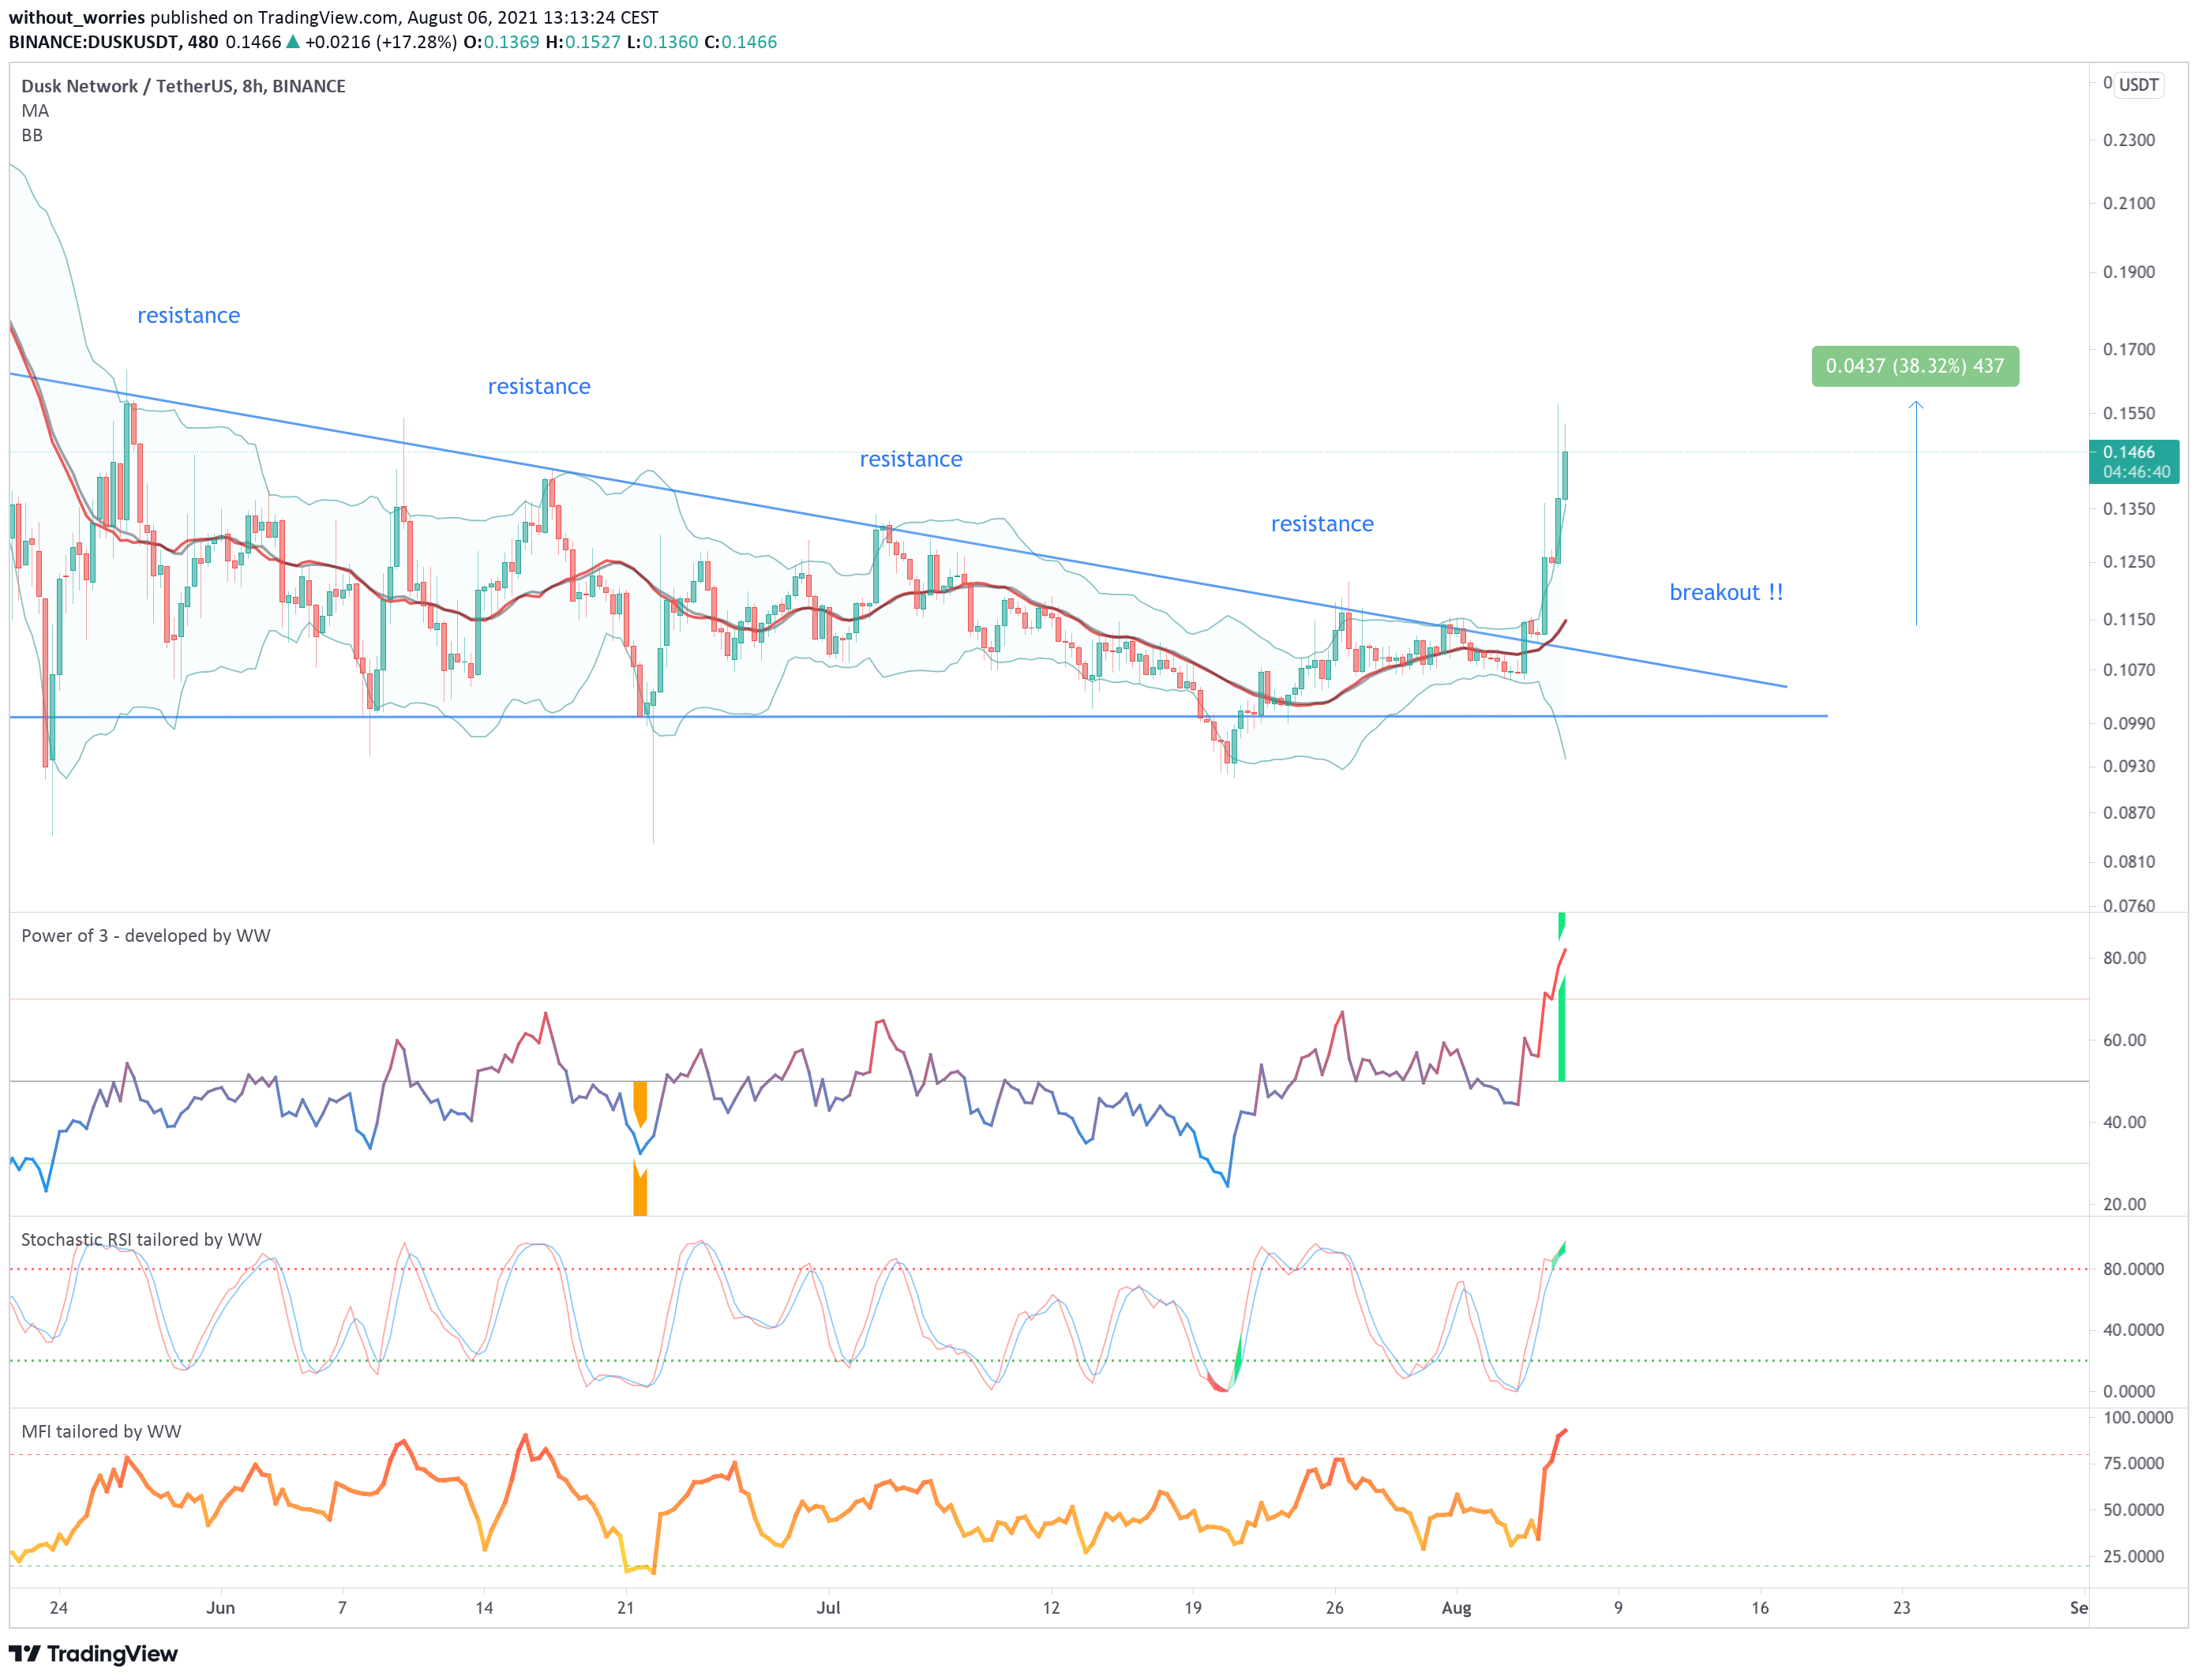Click the BINANCE:DUSKUSDT symbol header text
2198x1680 pixels.
[98, 42]
